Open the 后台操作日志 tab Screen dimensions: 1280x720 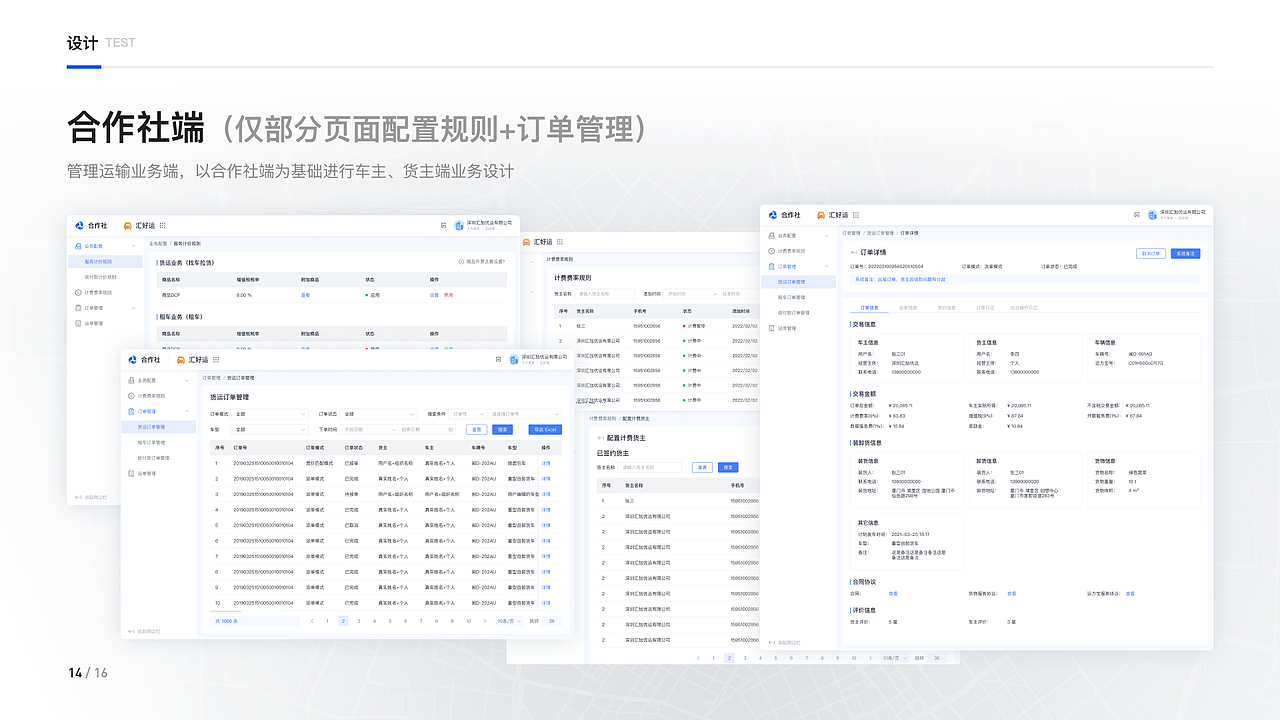coord(1025,306)
